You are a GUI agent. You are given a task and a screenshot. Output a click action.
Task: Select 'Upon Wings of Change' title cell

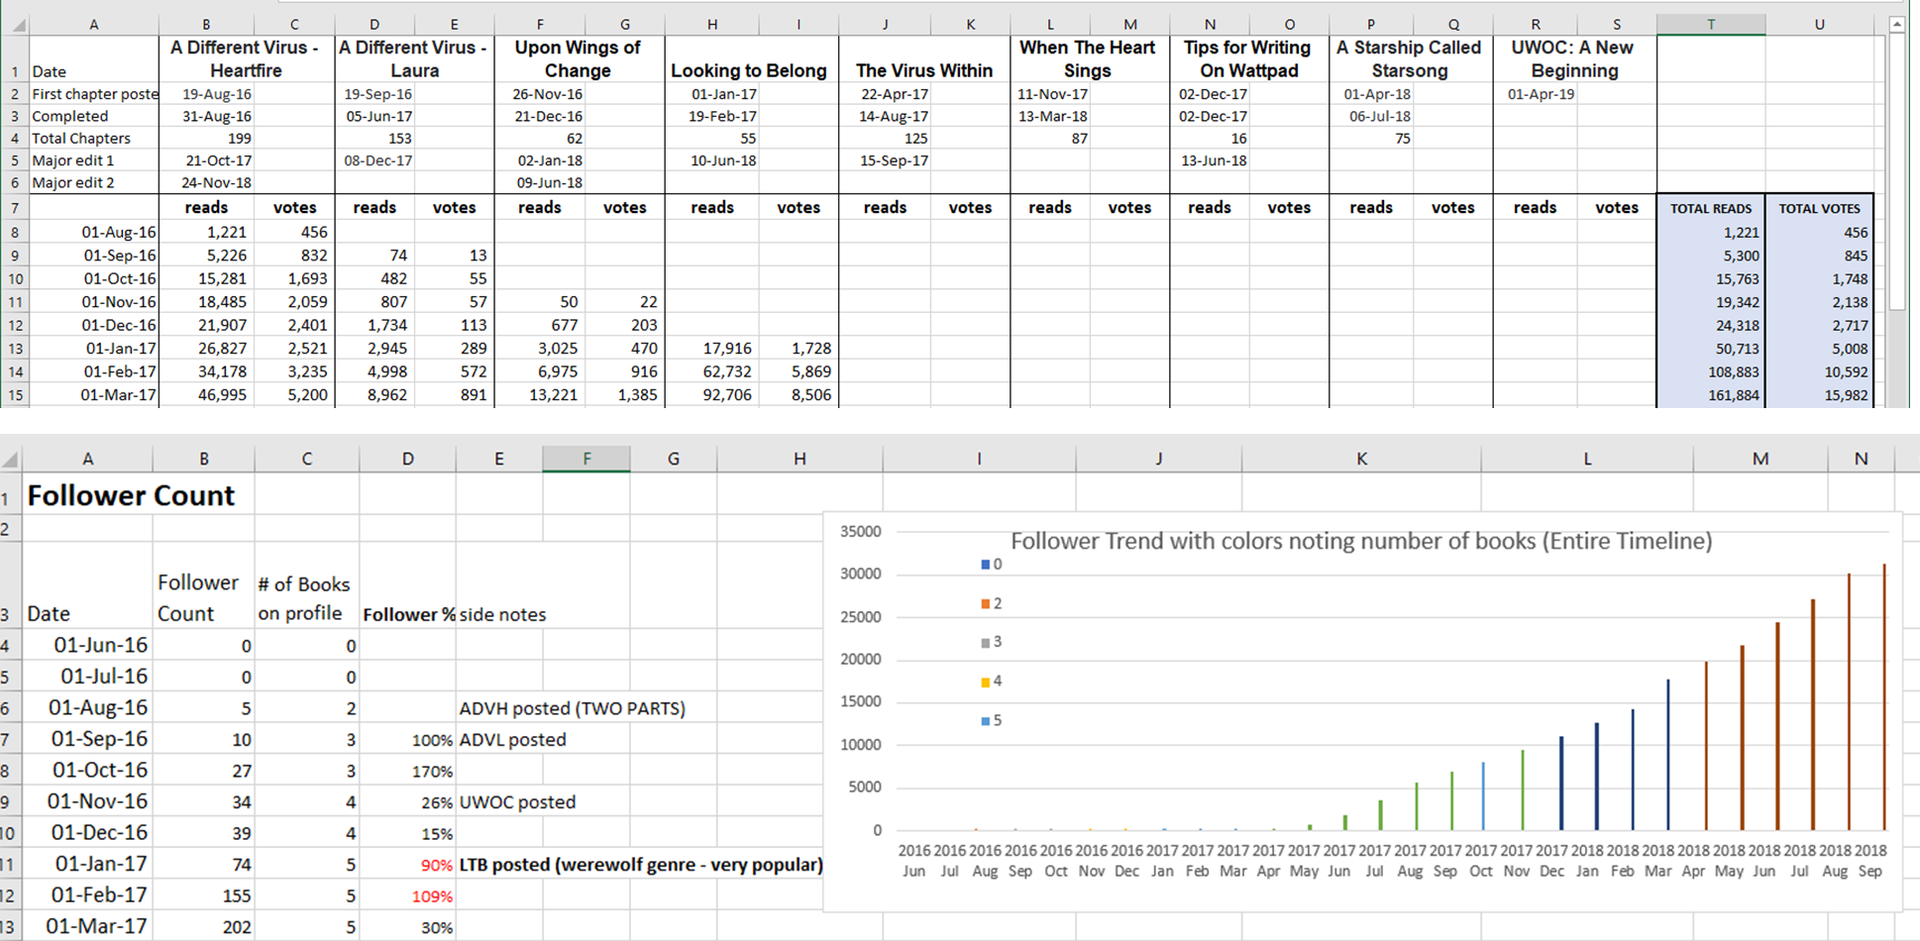578,59
